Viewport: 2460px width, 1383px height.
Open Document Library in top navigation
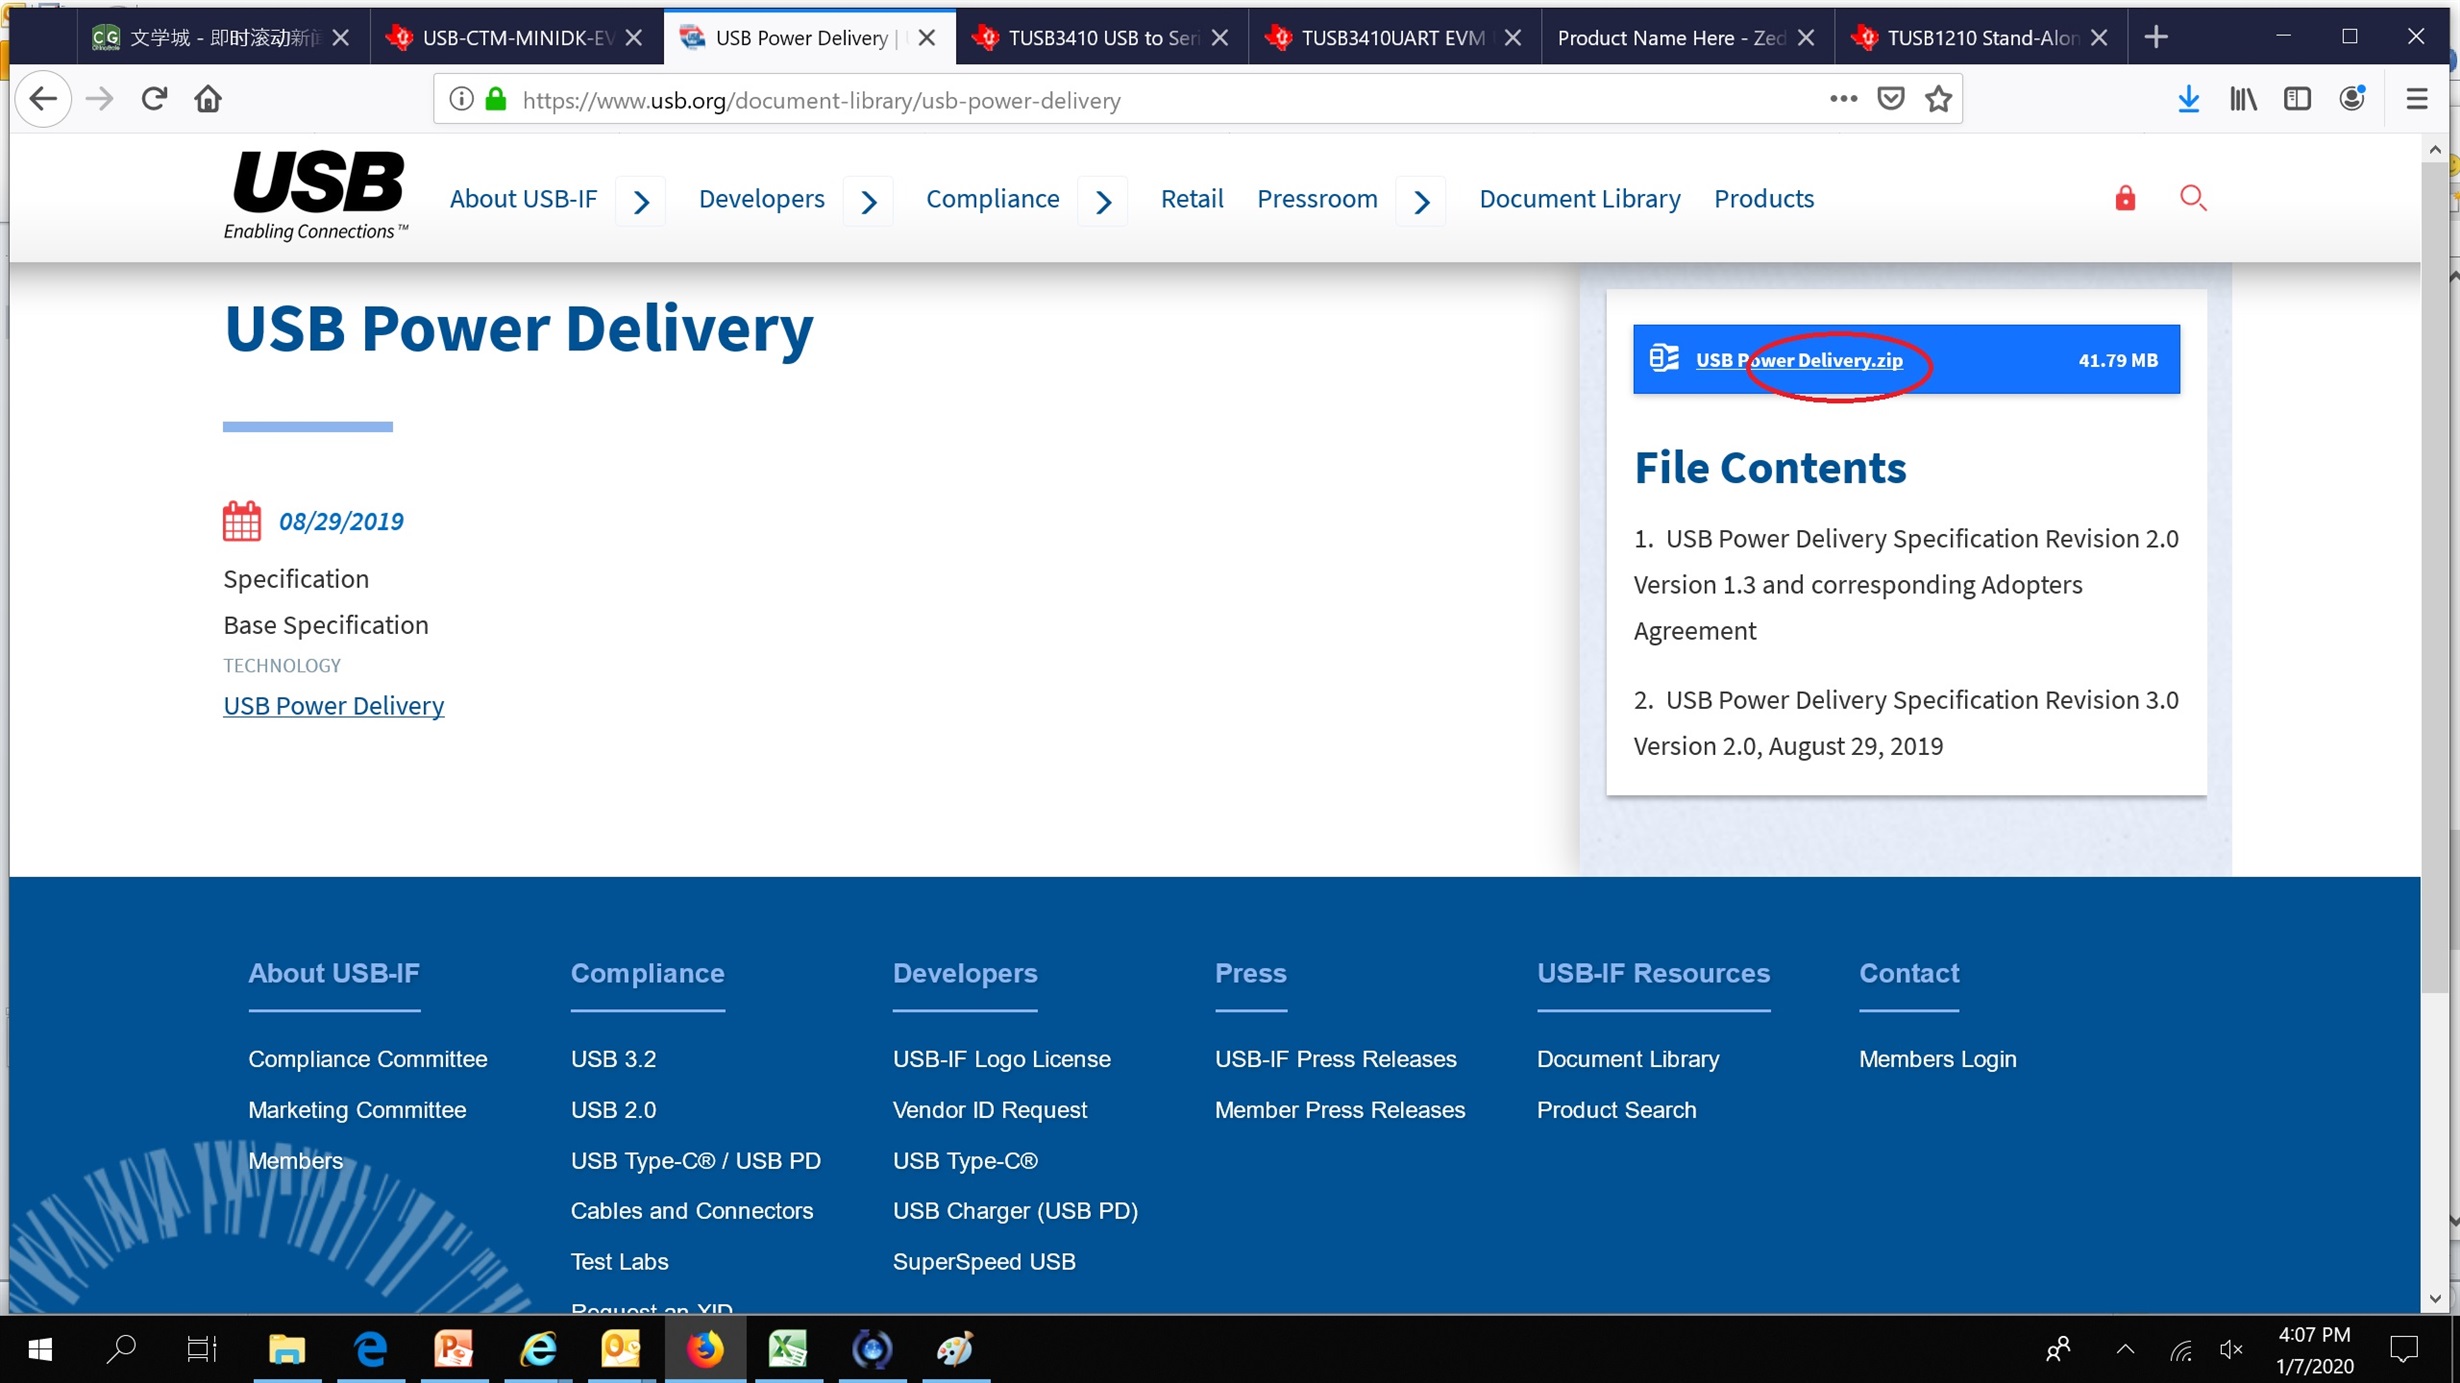(x=1579, y=198)
